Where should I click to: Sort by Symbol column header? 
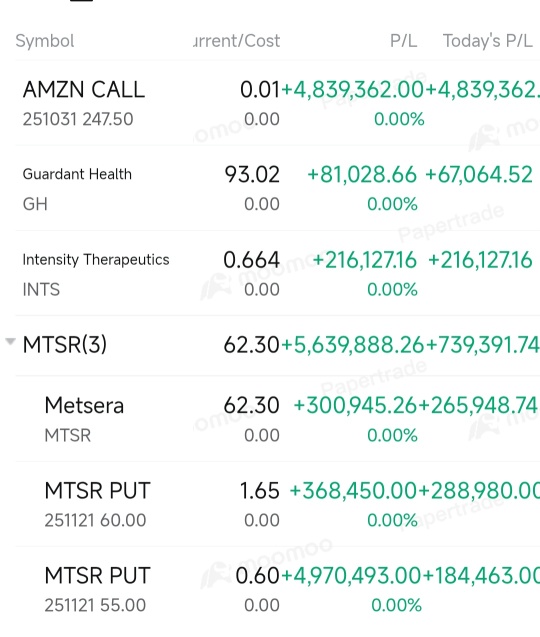(45, 41)
